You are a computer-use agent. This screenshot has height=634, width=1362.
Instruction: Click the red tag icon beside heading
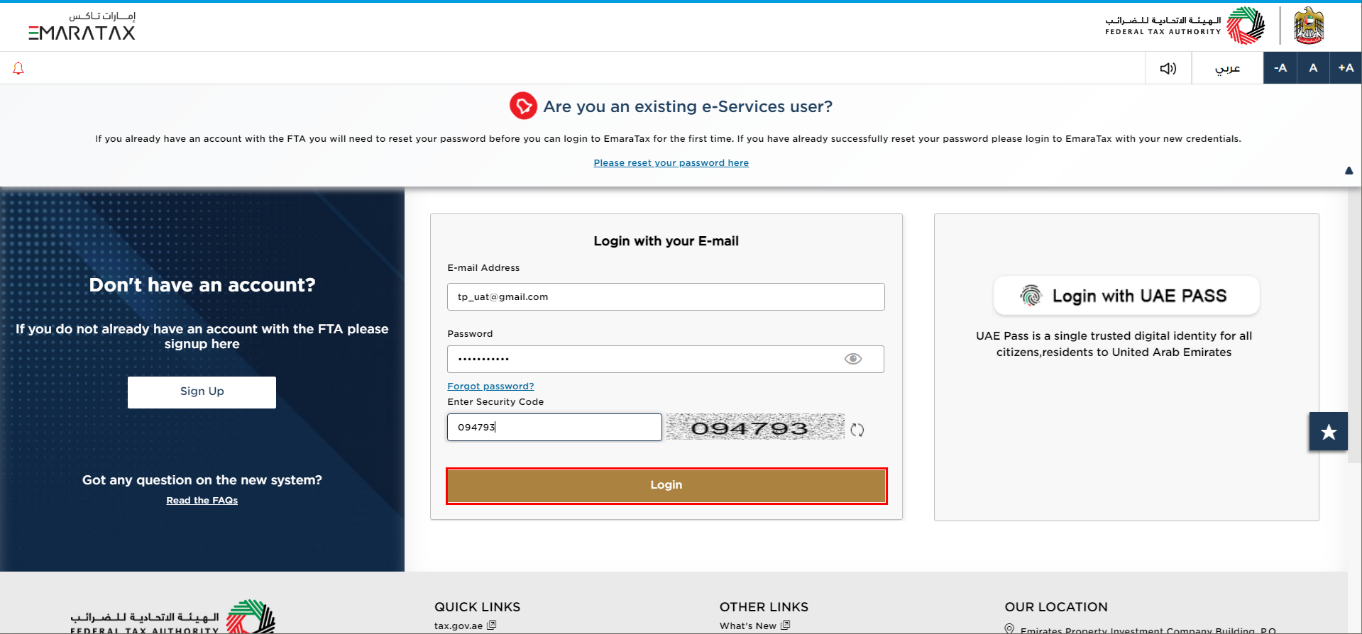pos(523,106)
